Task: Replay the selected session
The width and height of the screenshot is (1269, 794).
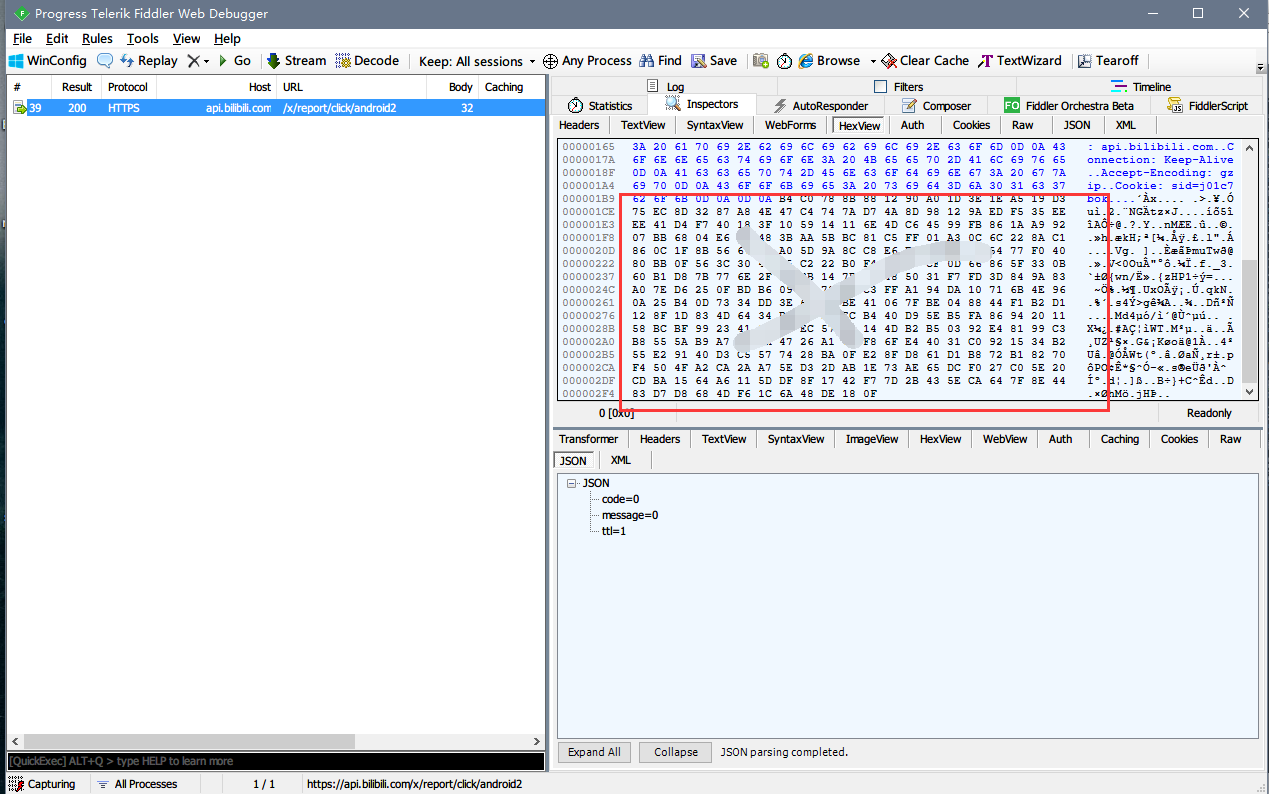Action: point(148,61)
